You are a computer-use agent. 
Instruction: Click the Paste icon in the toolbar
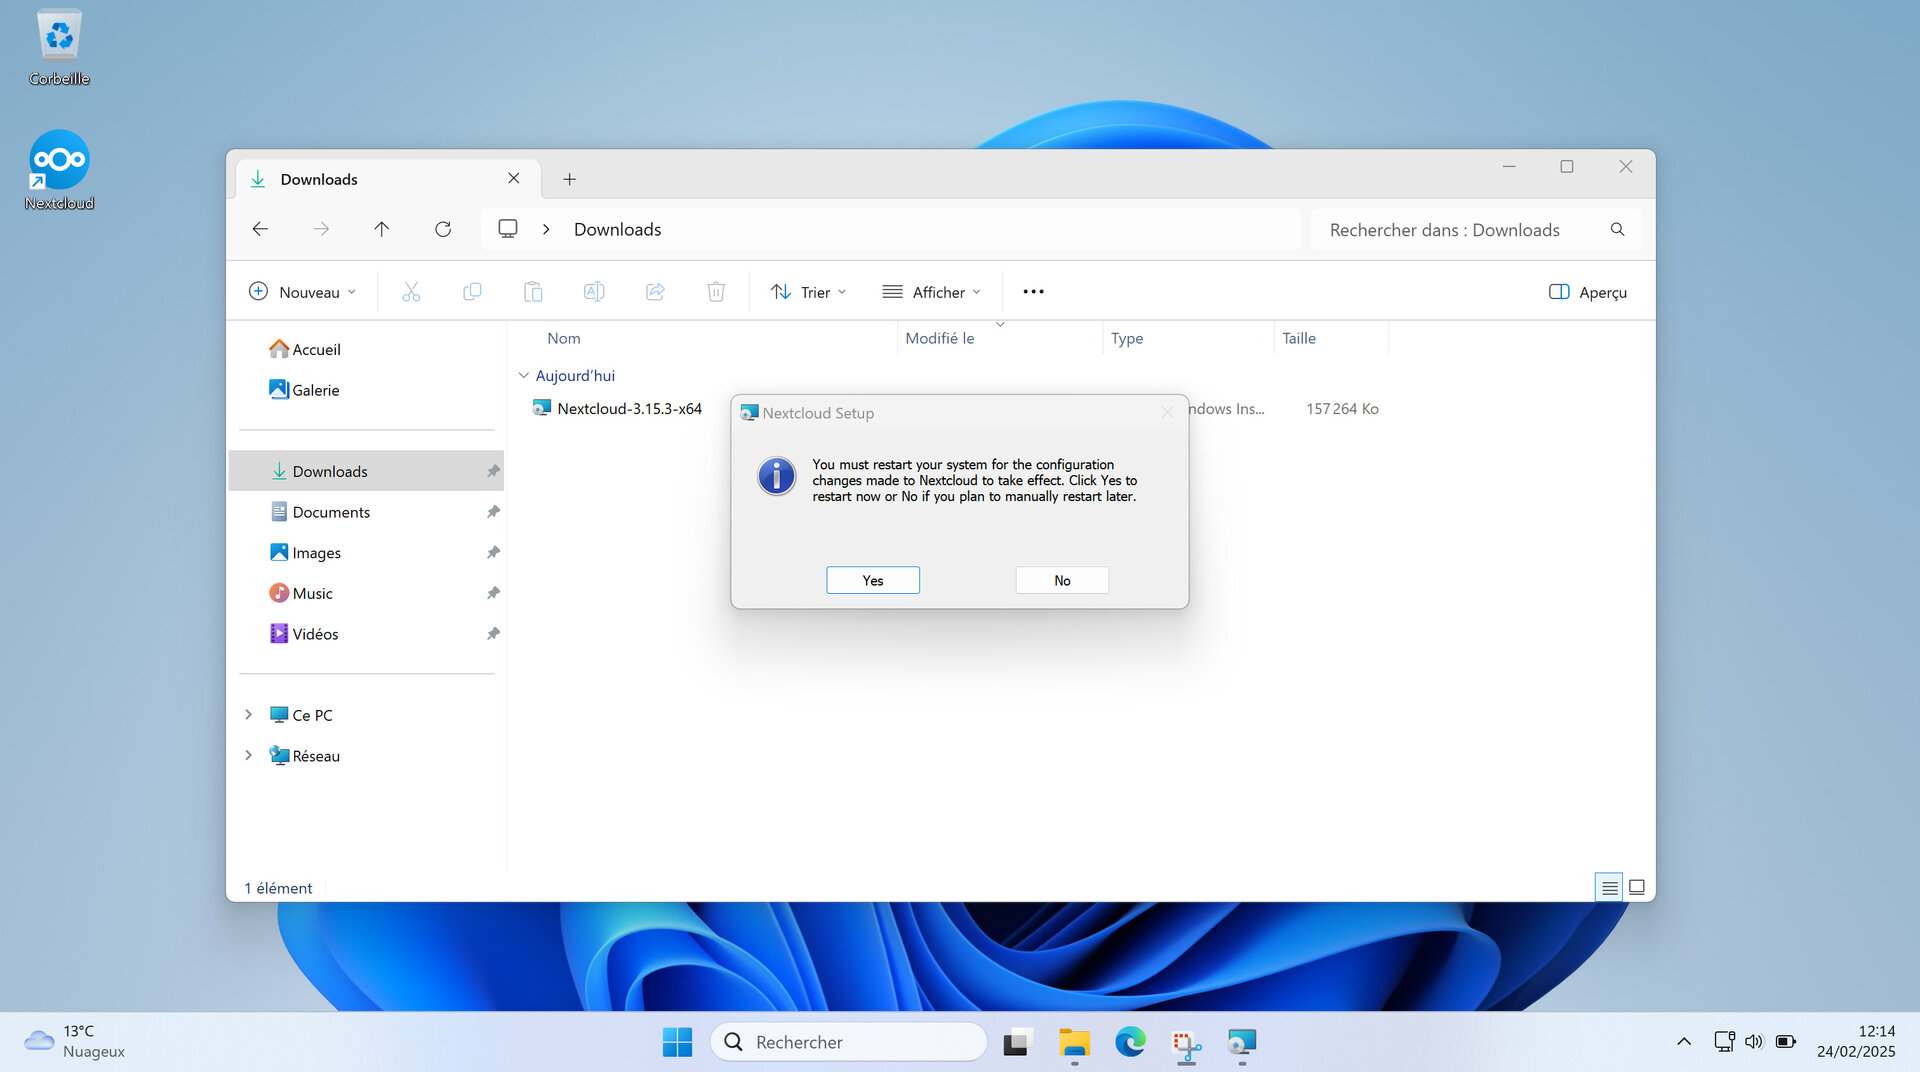tap(533, 291)
